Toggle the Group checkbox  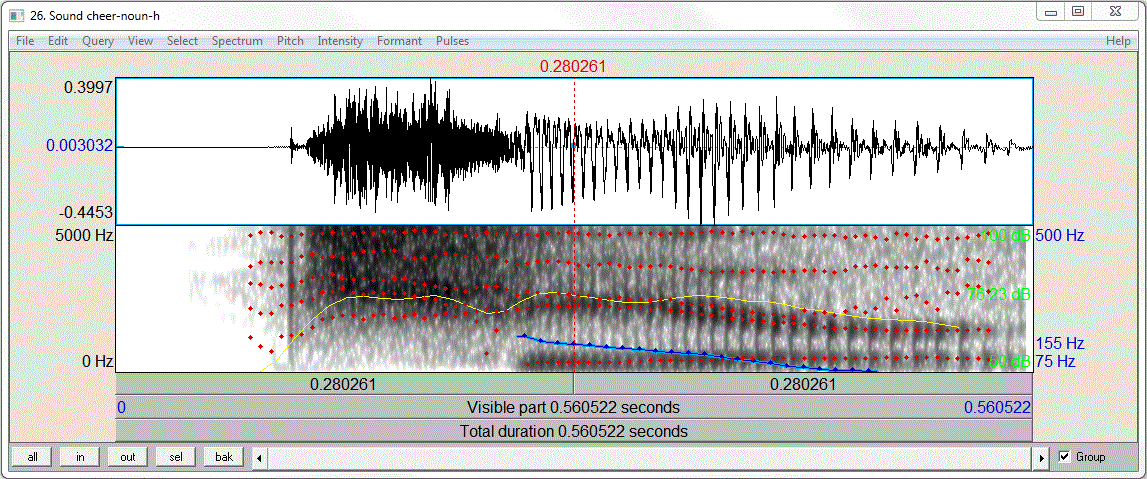(x=1064, y=457)
